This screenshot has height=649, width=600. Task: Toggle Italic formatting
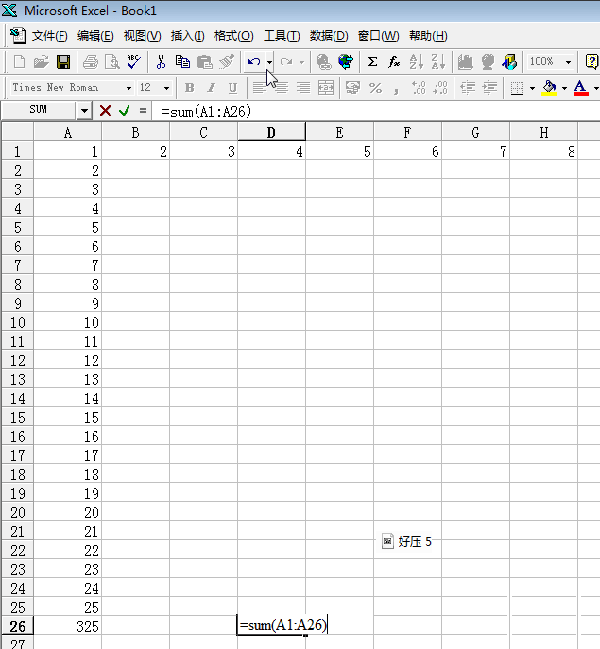211,88
